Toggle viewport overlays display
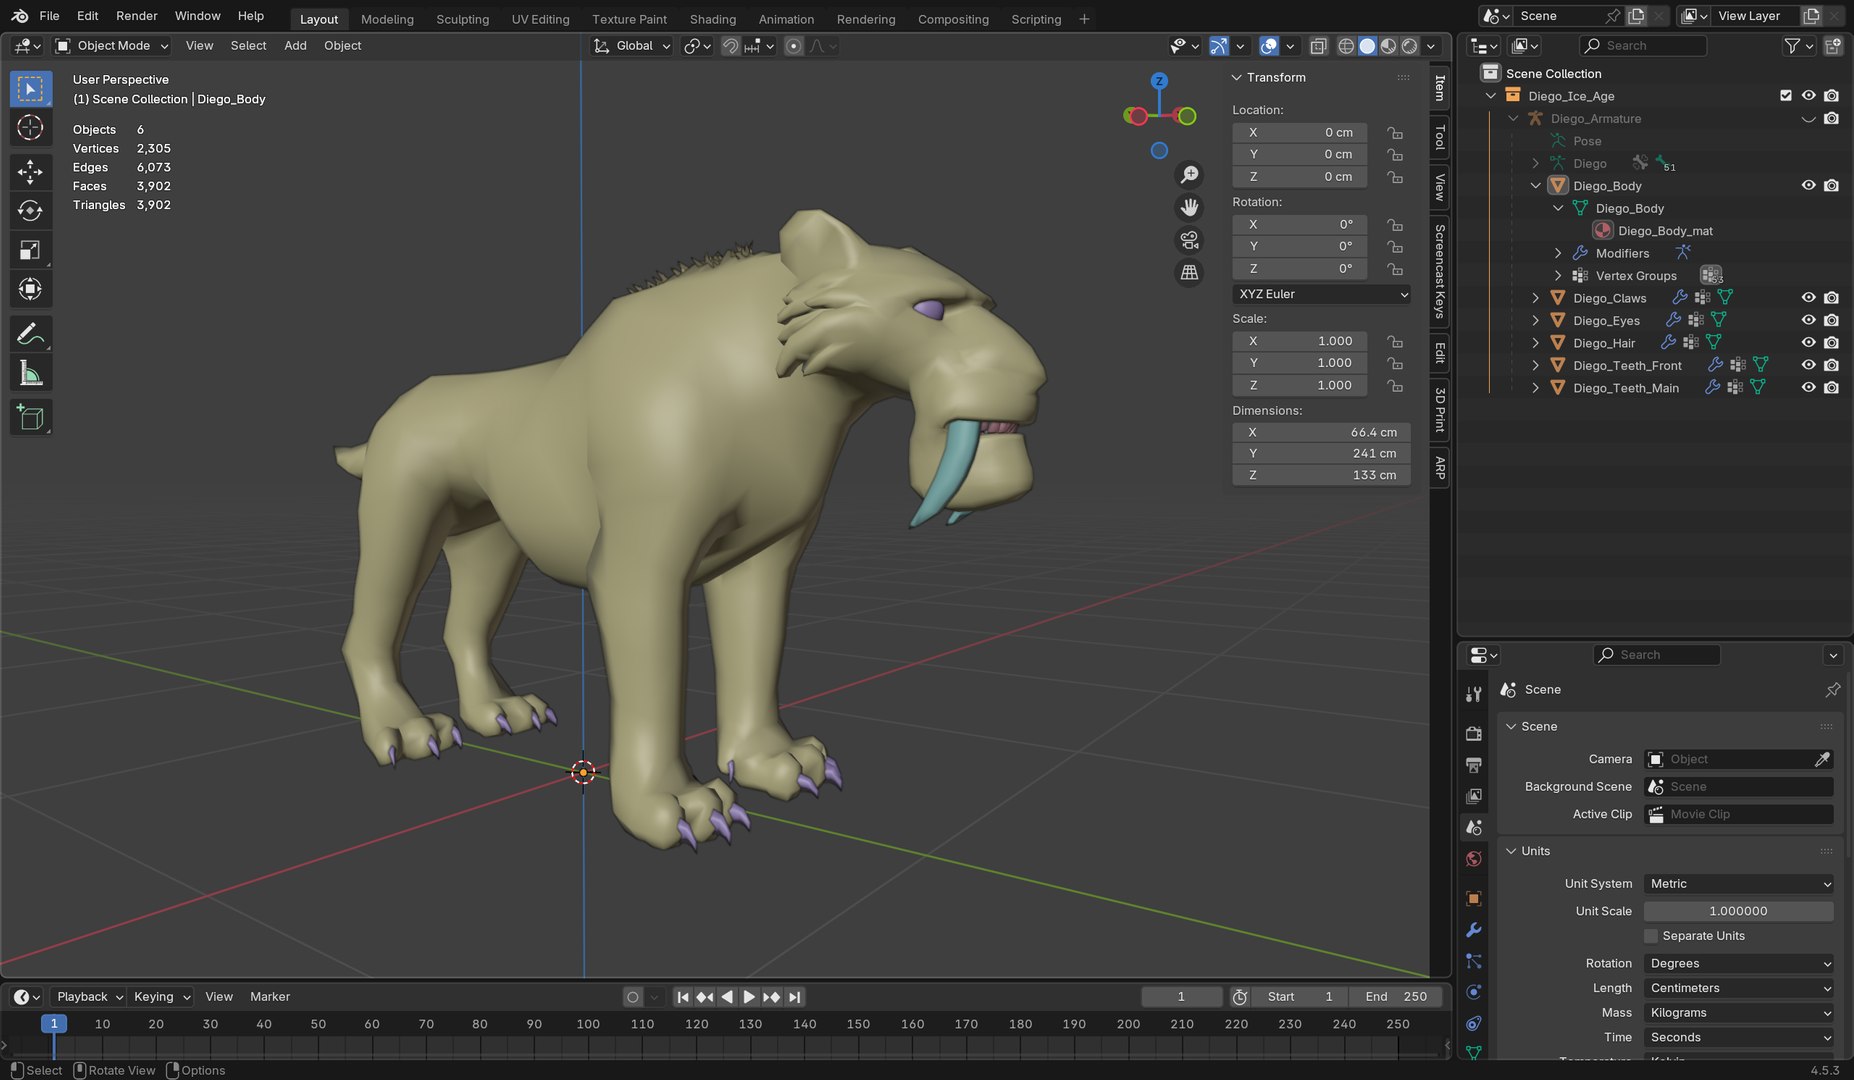 1269,46
